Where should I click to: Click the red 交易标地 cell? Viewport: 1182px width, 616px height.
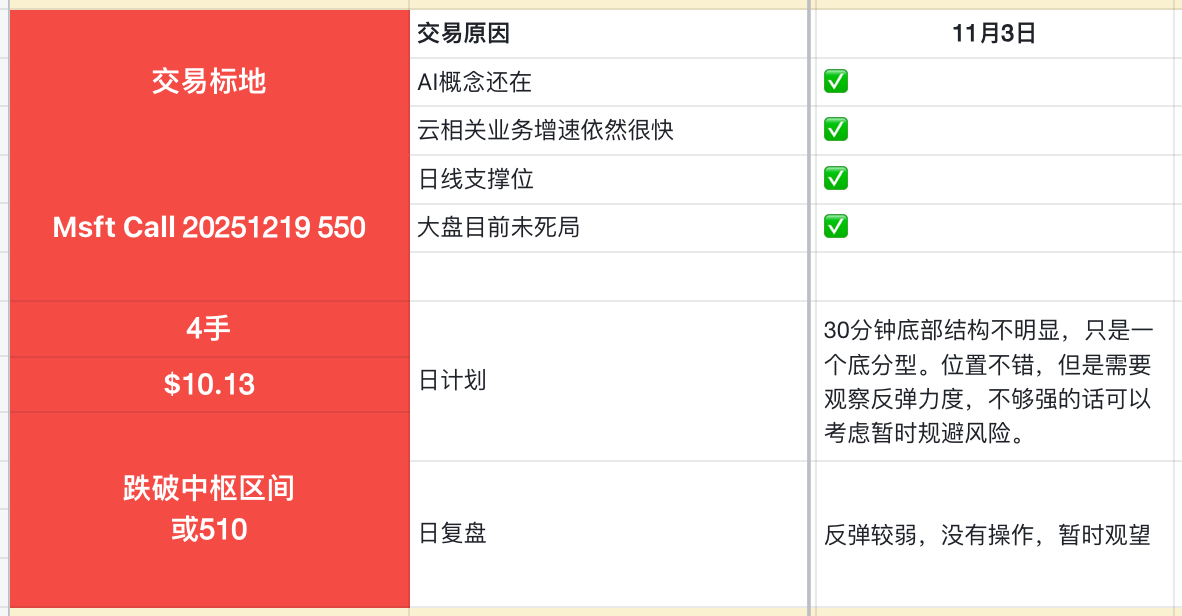(x=209, y=82)
